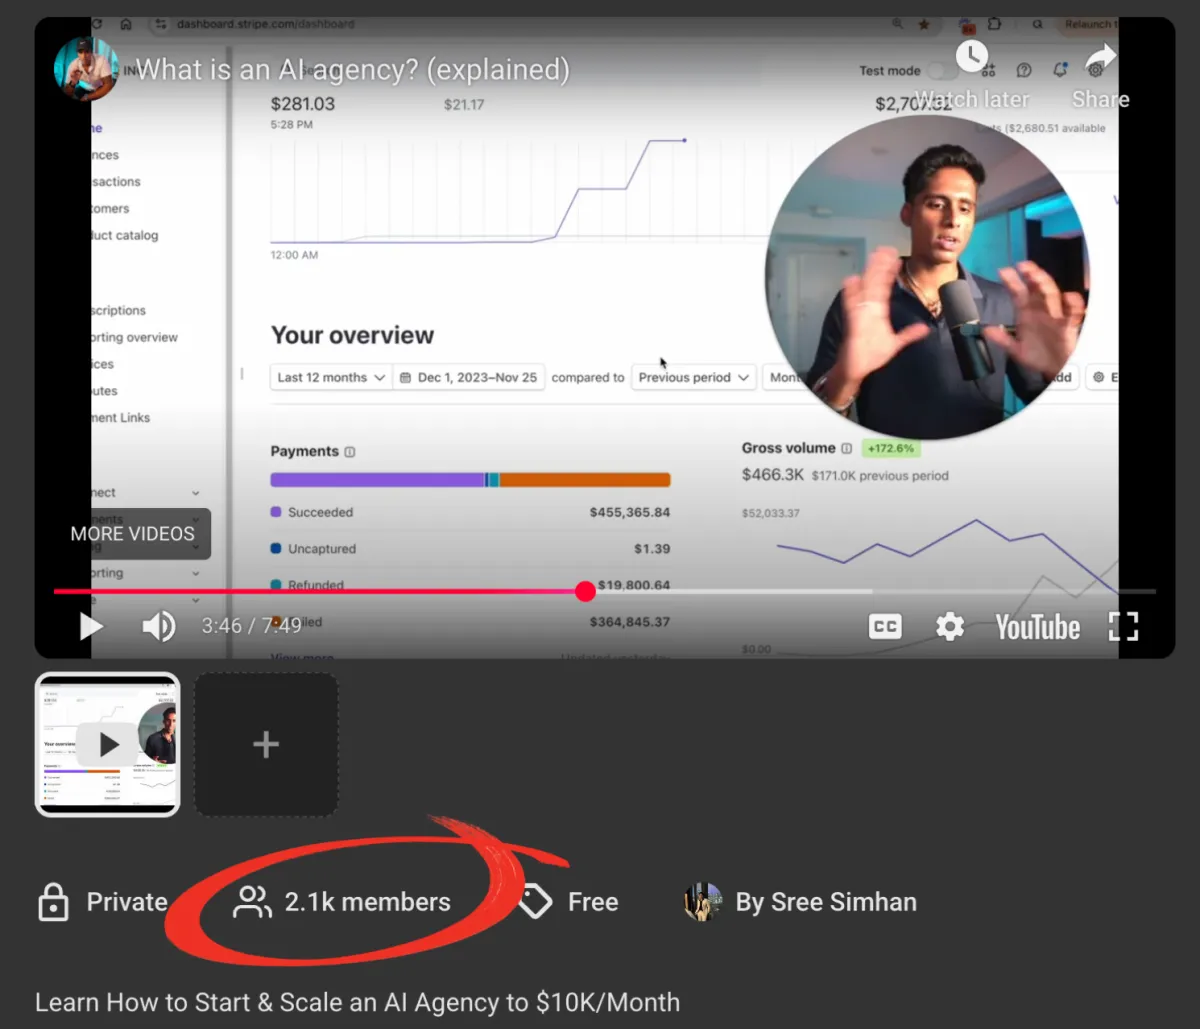
Task: Click the 'Uncaptured' payments row
Action: 470,549
